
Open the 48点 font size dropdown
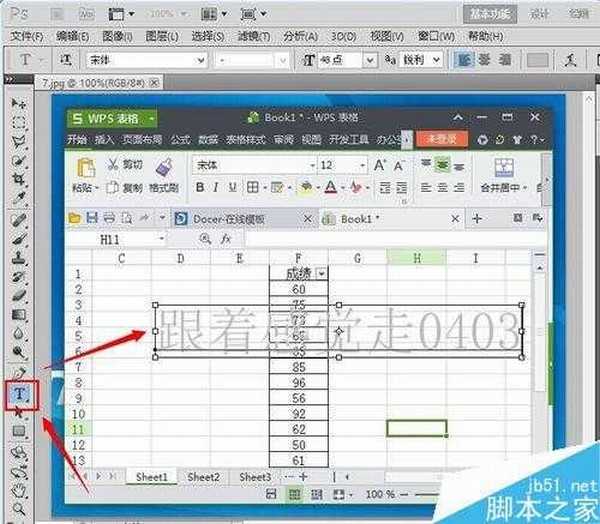[370, 60]
